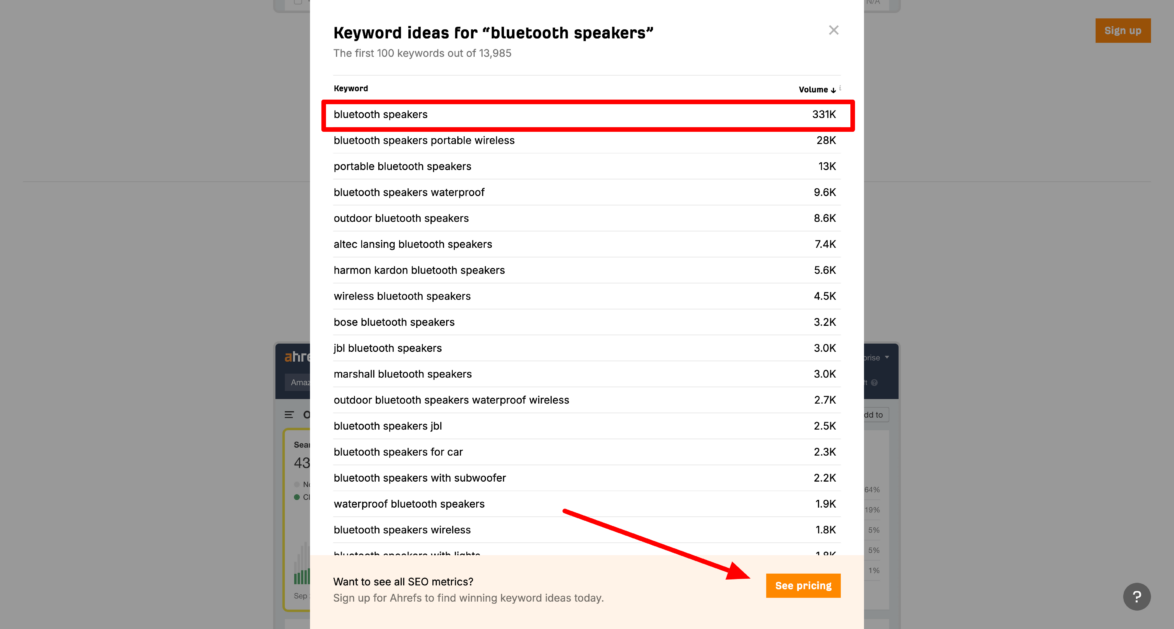Select "marshall bluetooth speakers" keyword
Viewport: 1174px width, 629px height.
[x=402, y=374]
